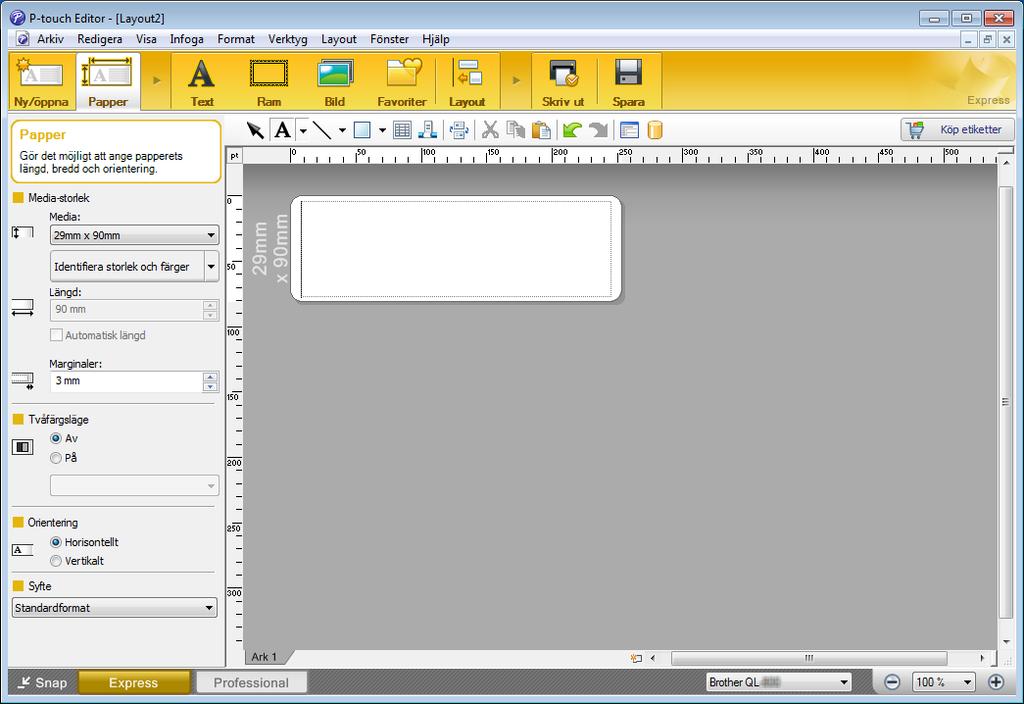Open the Infoga menu

click(187, 39)
